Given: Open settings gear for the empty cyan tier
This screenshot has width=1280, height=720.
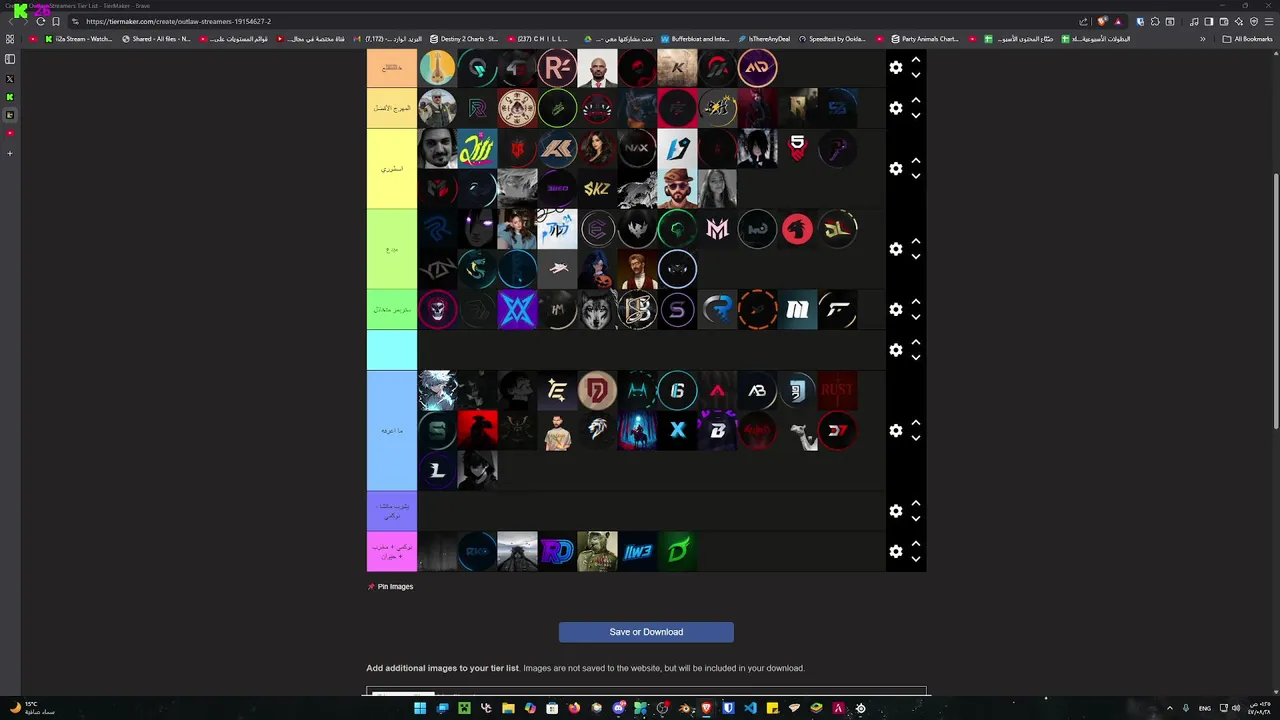Looking at the screenshot, I should (896, 350).
